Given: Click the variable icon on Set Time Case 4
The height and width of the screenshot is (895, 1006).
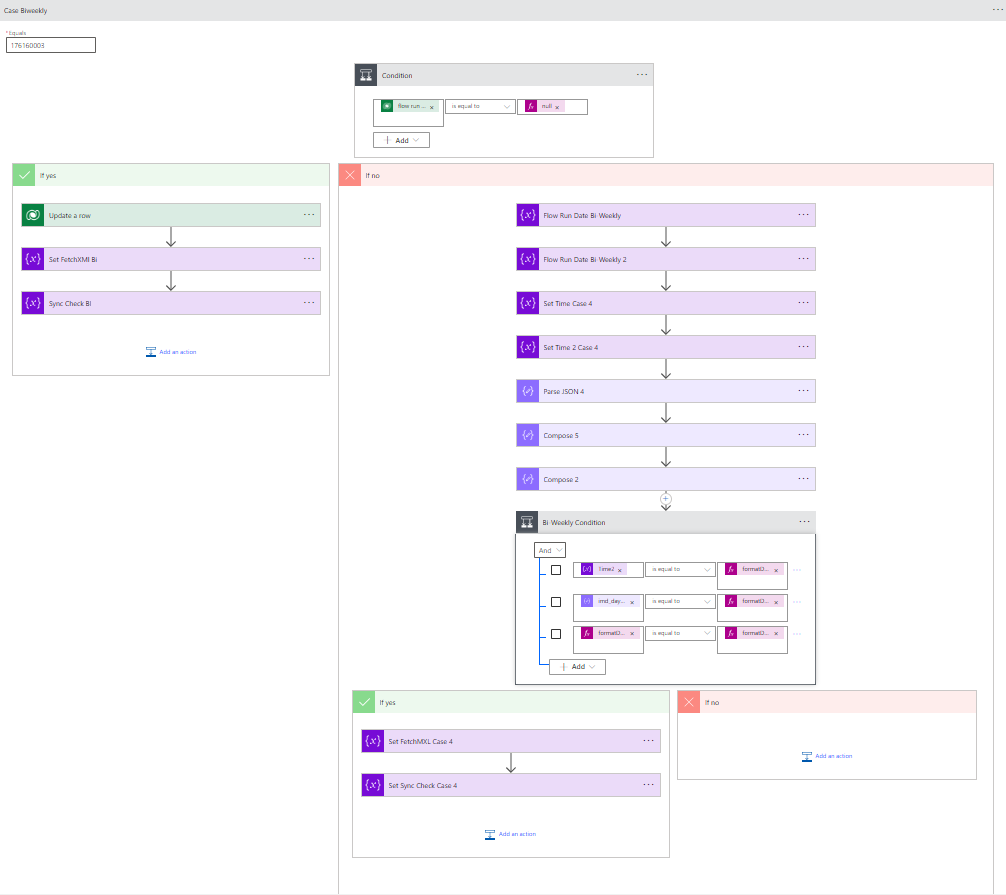Looking at the screenshot, I should 527,303.
